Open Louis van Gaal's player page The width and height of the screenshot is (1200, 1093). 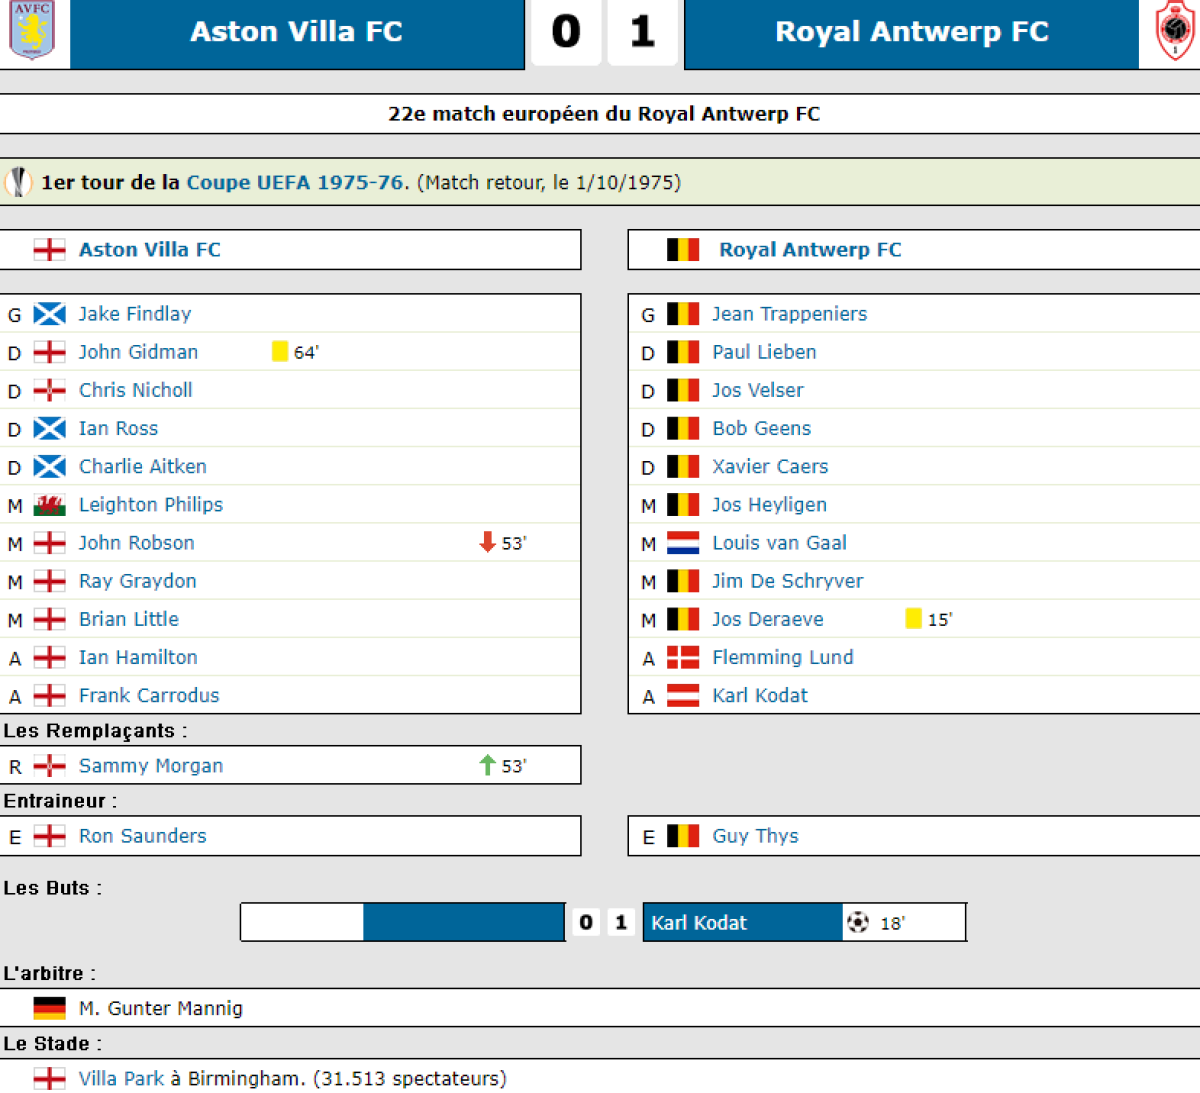(779, 543)
